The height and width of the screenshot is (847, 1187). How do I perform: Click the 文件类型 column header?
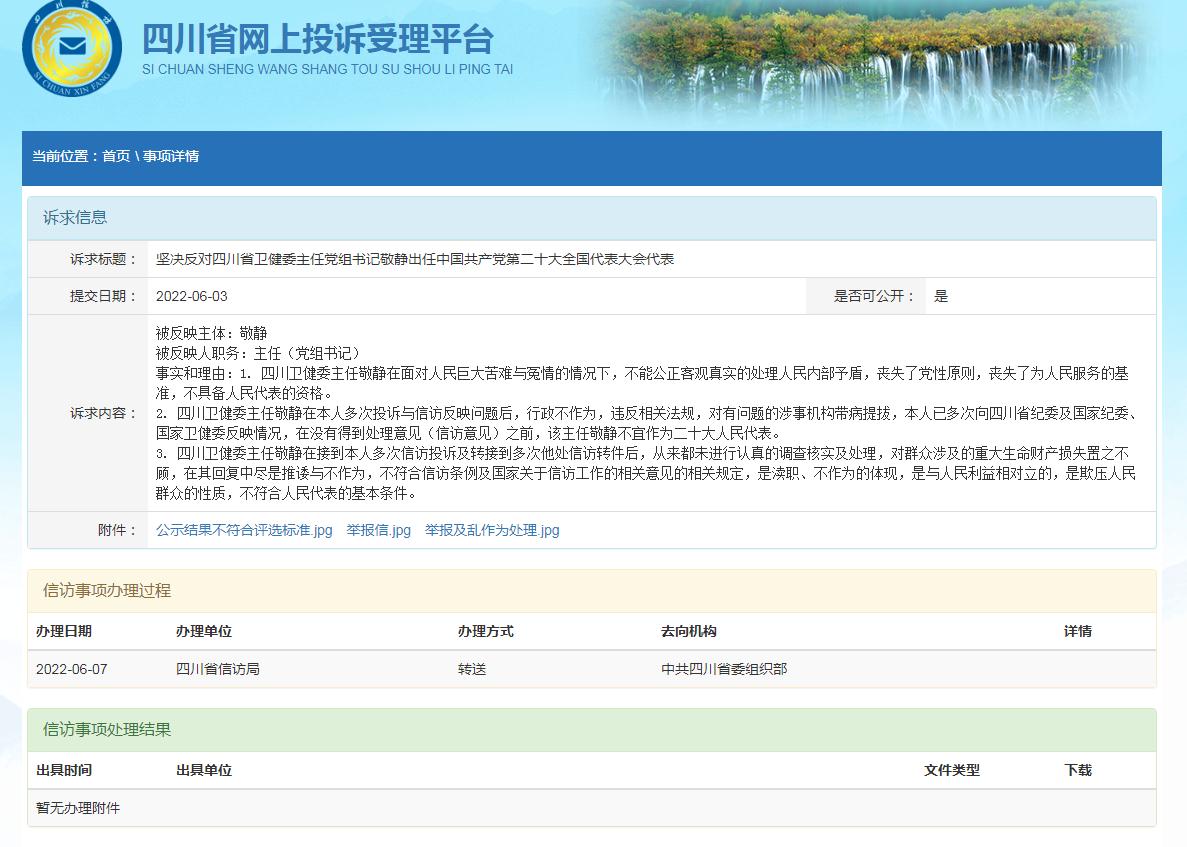click(952, 771)
